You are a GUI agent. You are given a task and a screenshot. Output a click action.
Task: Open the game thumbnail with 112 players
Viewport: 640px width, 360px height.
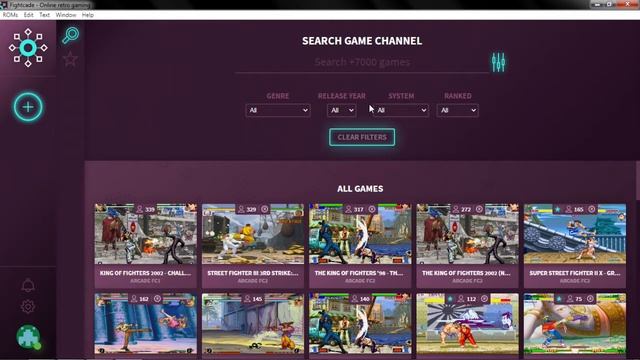467,323
